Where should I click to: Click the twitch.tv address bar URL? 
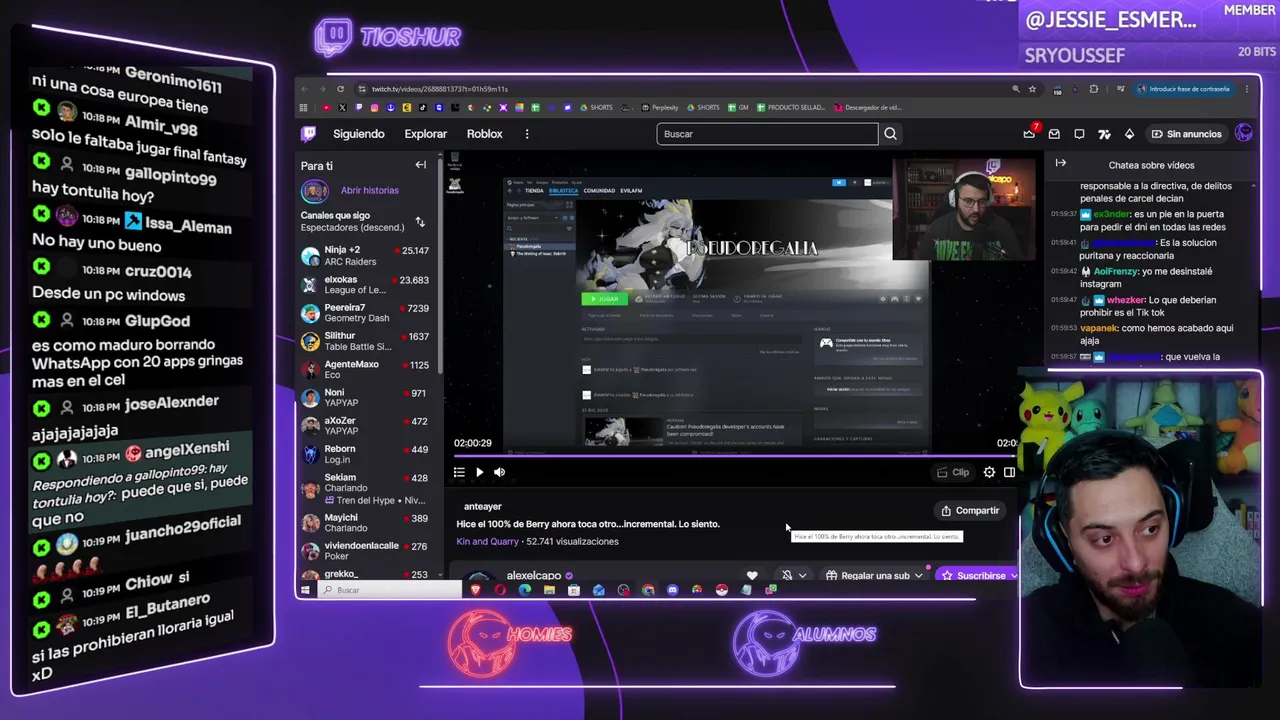[x=440, y=89]
